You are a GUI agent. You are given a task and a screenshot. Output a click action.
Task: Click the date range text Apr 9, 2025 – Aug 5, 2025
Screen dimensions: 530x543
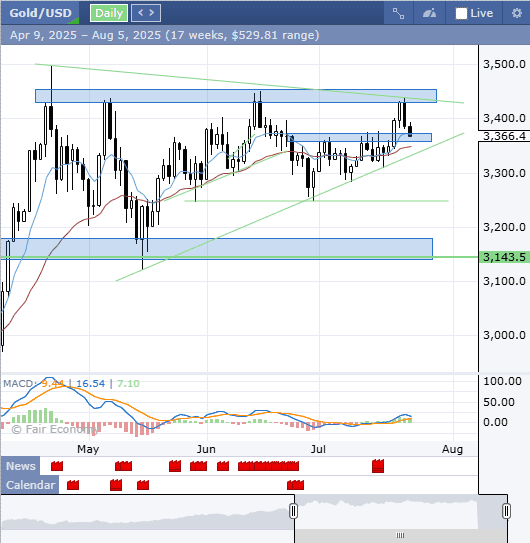click(x=86, y=35)
